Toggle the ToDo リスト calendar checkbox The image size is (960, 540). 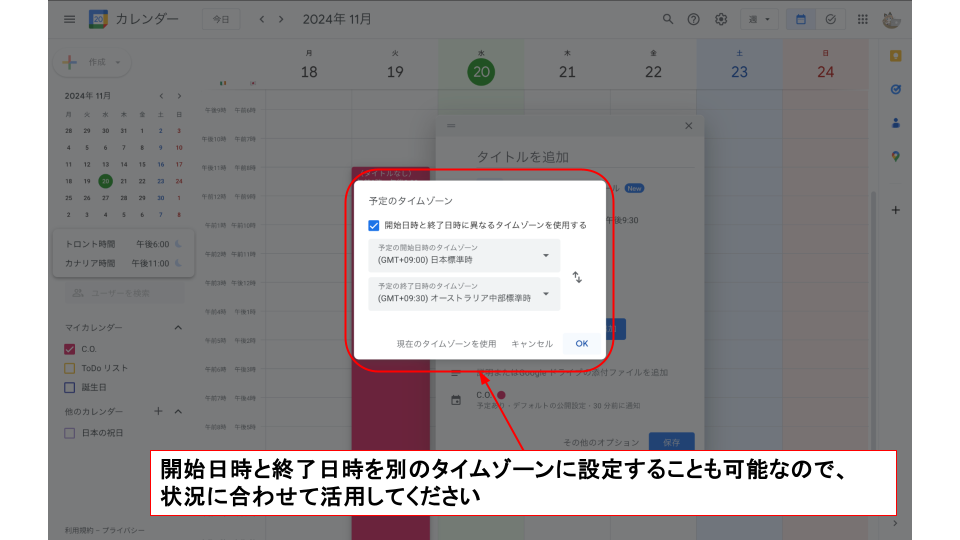coord(70,368)
